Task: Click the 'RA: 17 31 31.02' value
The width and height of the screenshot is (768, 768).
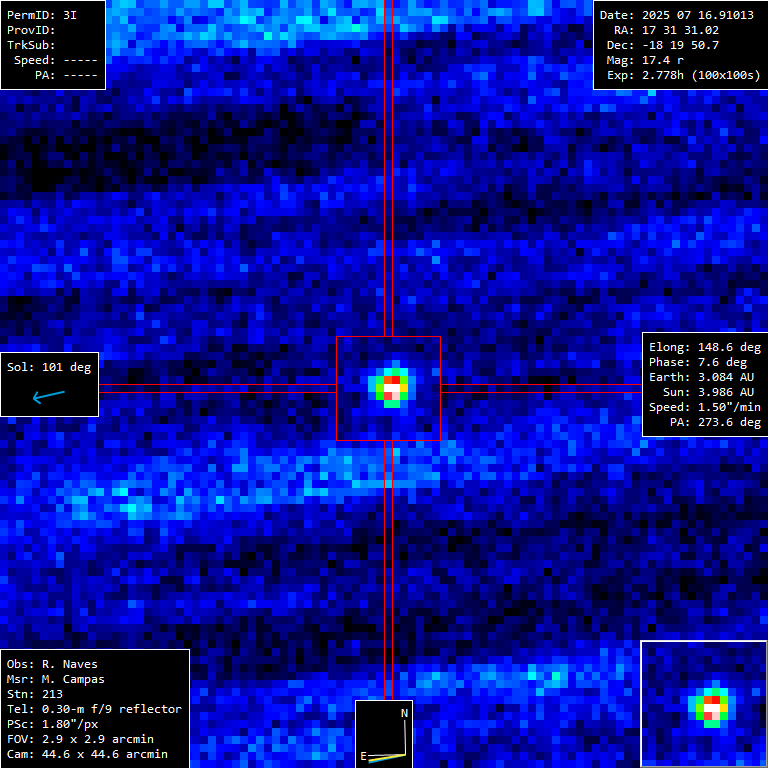Action: [x=666, y=30]
